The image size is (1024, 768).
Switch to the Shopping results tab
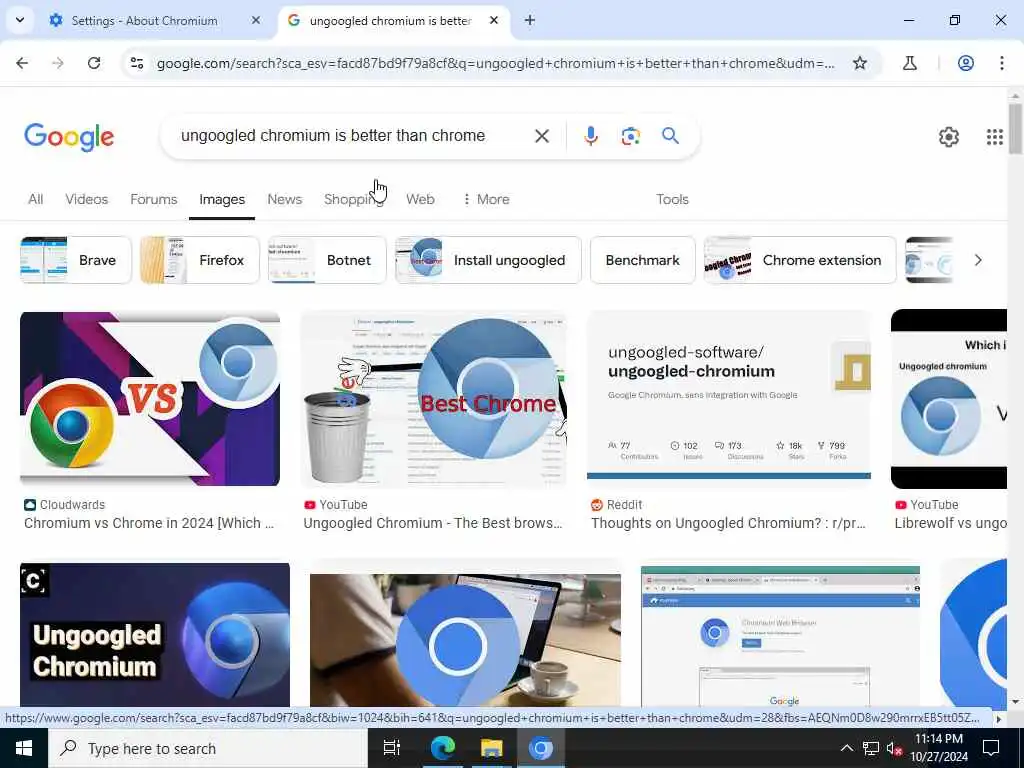tap(354, 199)
